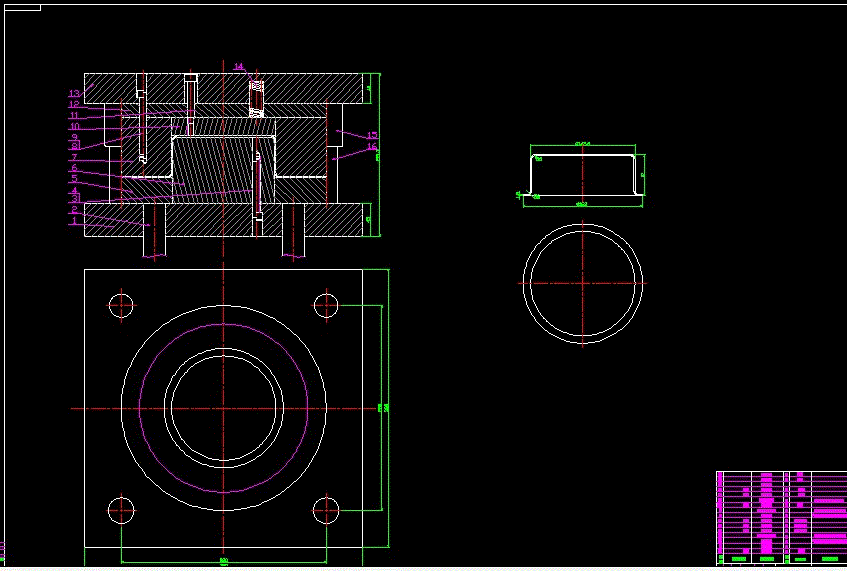Select part callout number 9

pyautogui.click(x=75, y=137)
